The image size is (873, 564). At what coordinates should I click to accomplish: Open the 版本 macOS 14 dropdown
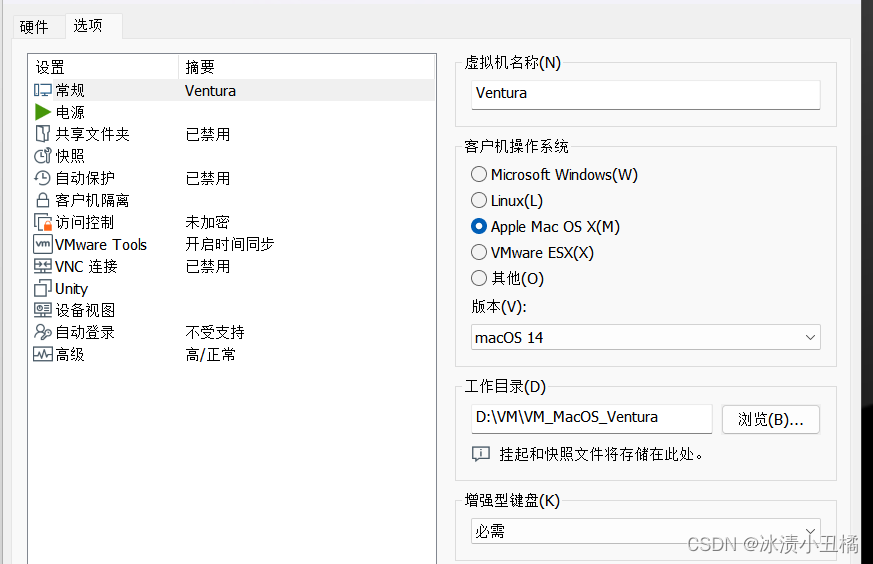[x=646, y=337]
